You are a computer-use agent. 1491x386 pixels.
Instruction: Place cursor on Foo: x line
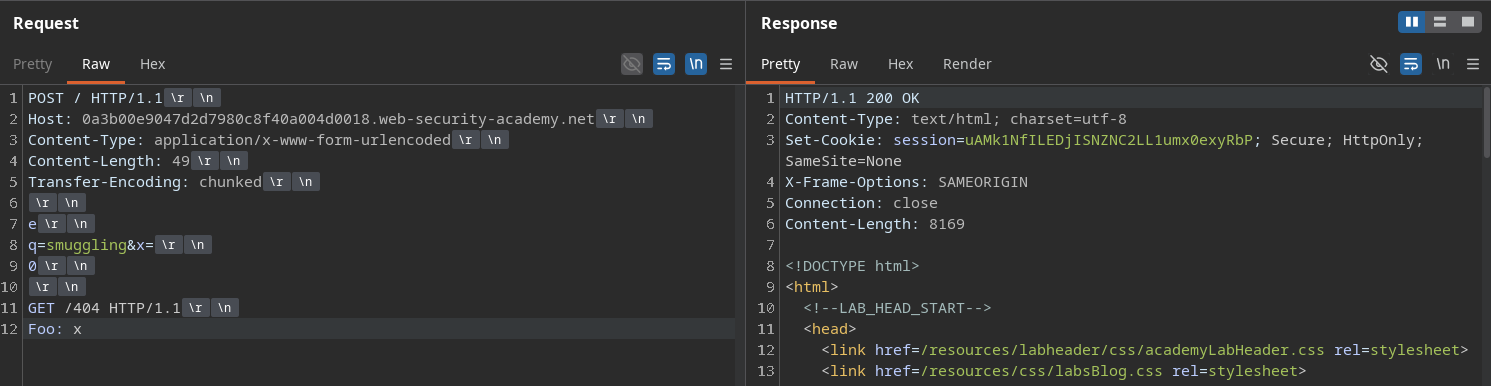point(55,329)
